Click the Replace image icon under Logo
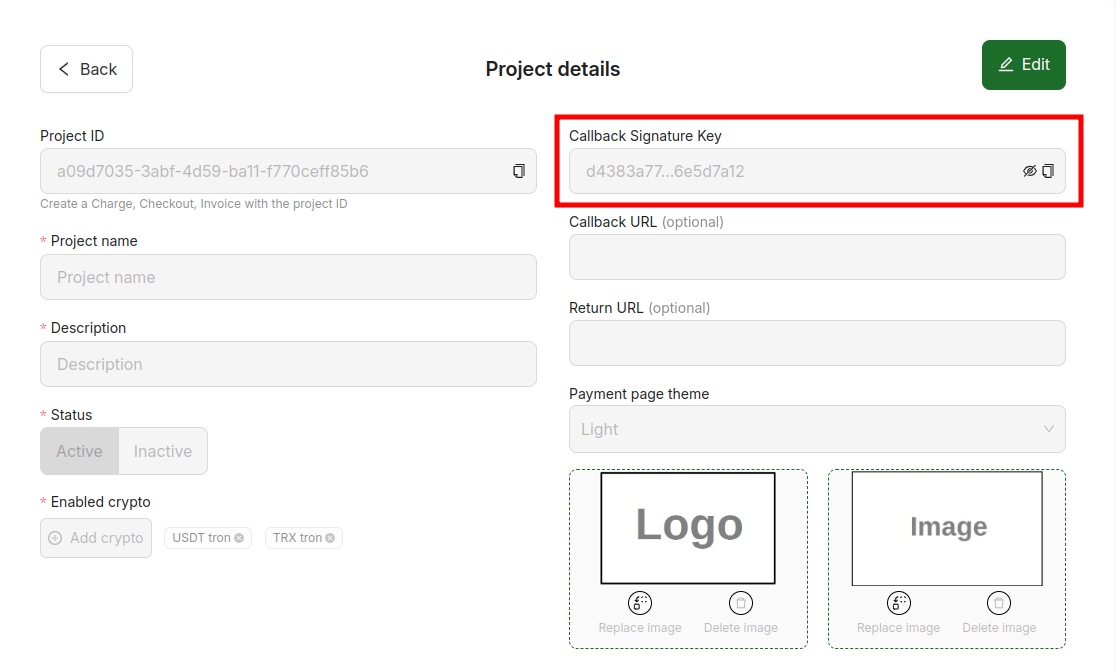The height and width of the screenshot is (671, 1116). (640, 603)
